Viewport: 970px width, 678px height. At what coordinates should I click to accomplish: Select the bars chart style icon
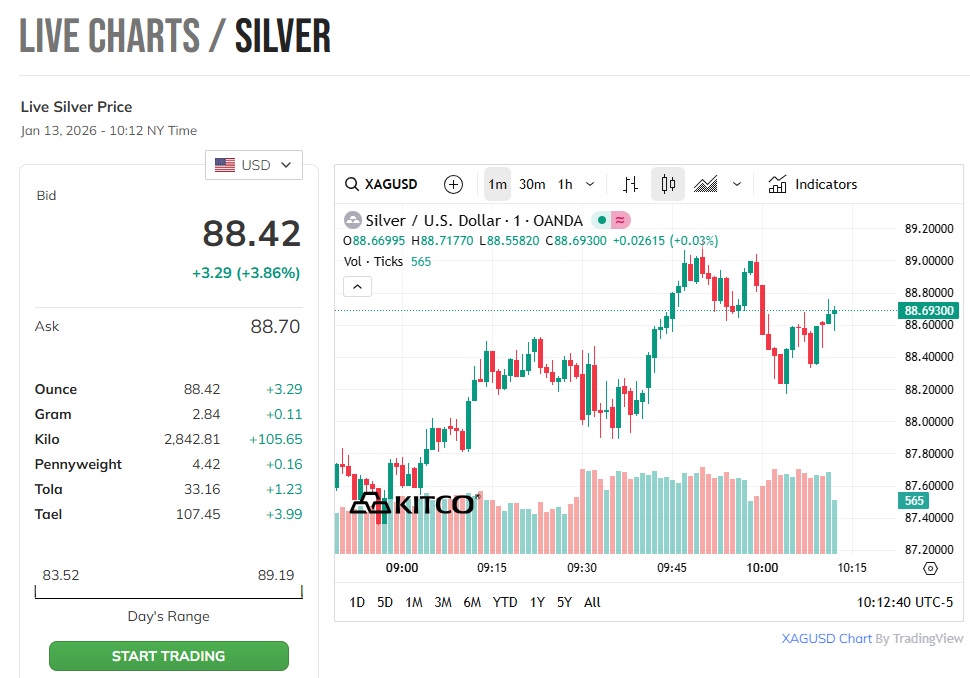(630, 184)
